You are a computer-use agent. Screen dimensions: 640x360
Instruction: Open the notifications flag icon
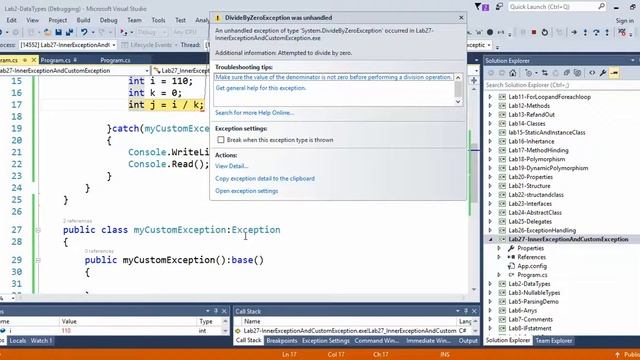[x=482, y=7]
